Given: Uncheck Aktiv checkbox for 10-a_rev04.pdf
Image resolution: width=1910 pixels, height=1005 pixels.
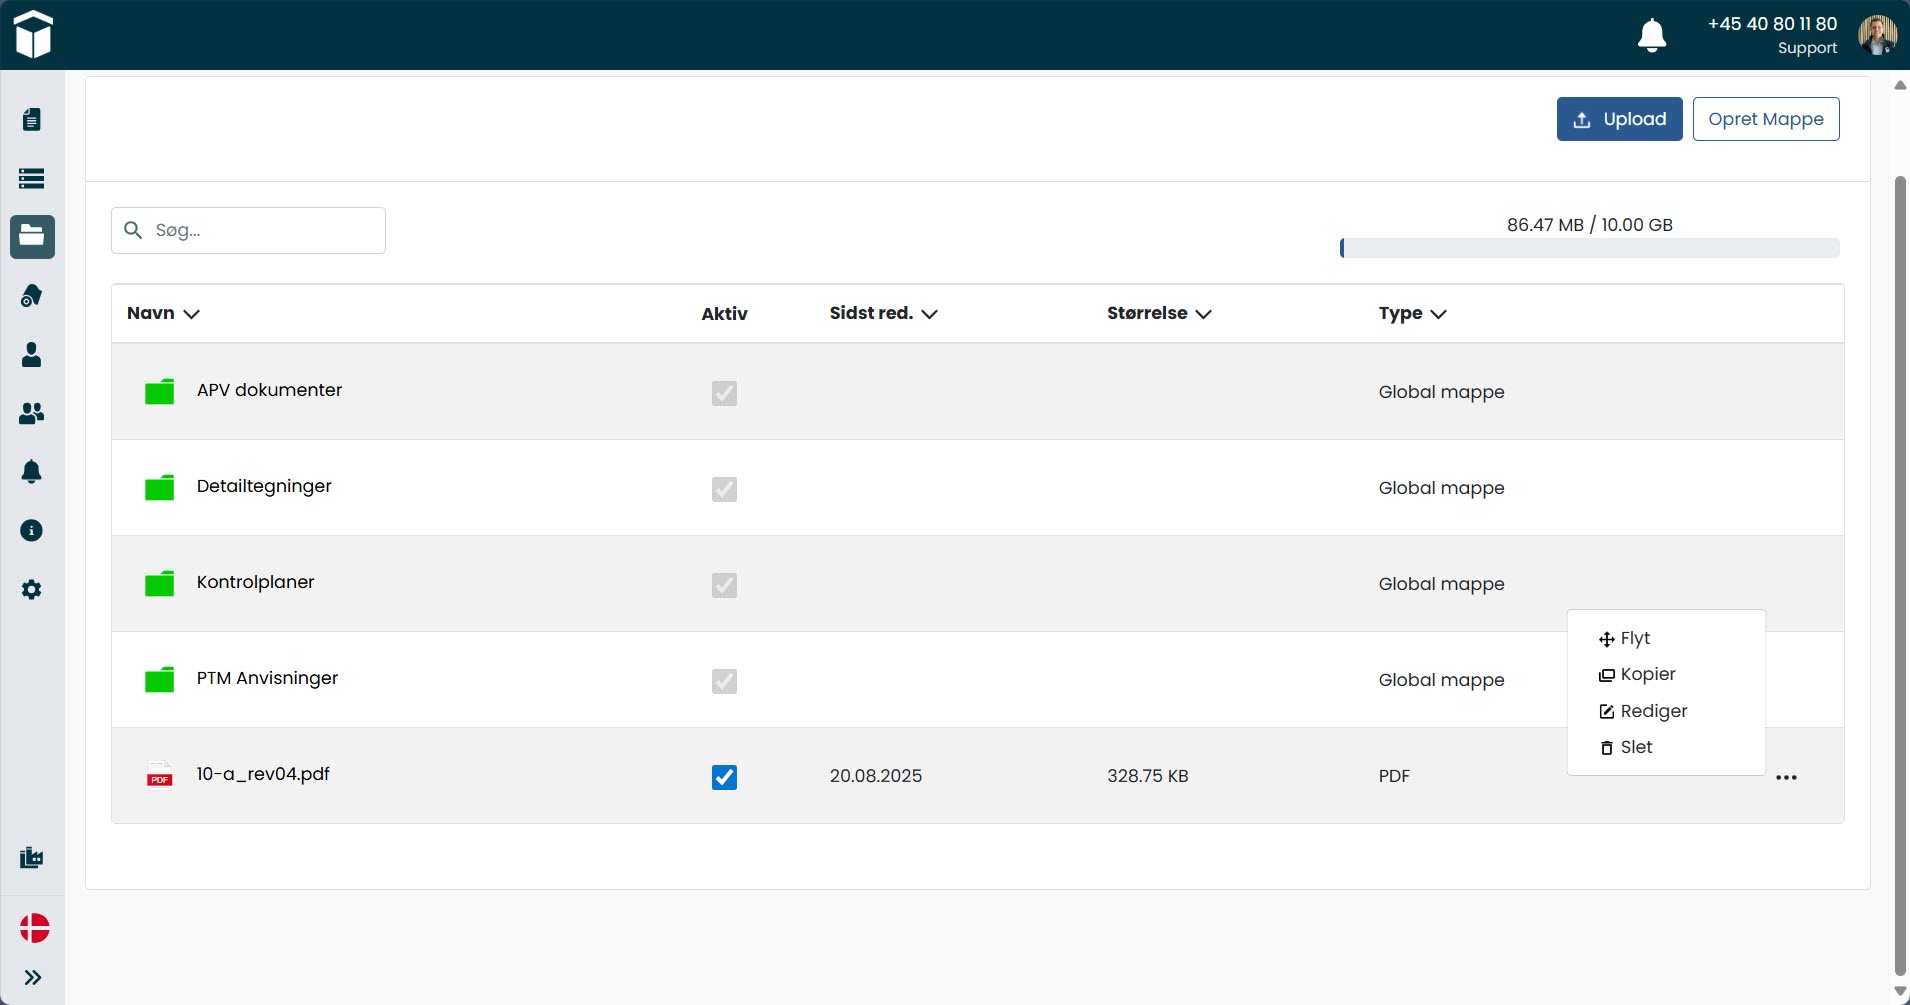Looking at the screenshot, I should coord(724,777).
